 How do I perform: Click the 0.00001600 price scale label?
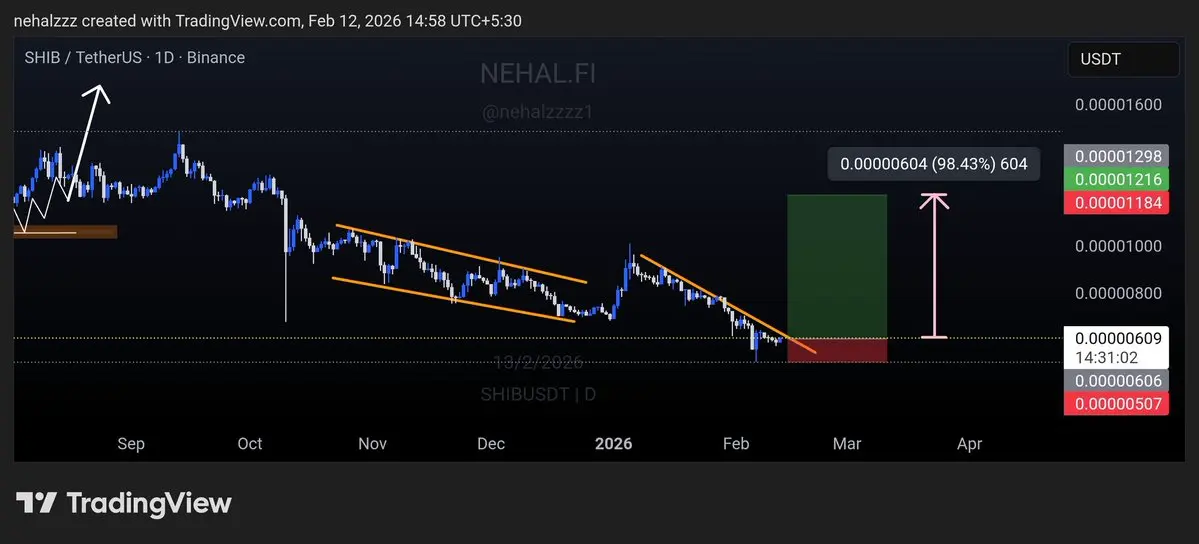click(1118, 105)
